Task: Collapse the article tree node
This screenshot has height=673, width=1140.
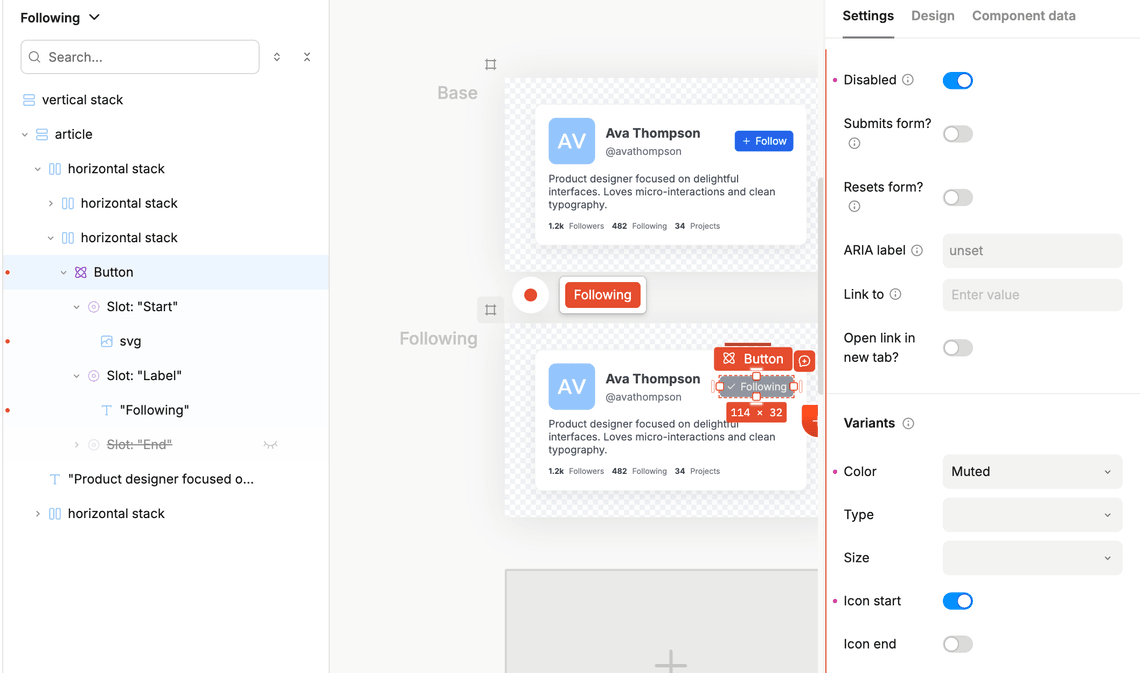Action: [x=25, y=134]
